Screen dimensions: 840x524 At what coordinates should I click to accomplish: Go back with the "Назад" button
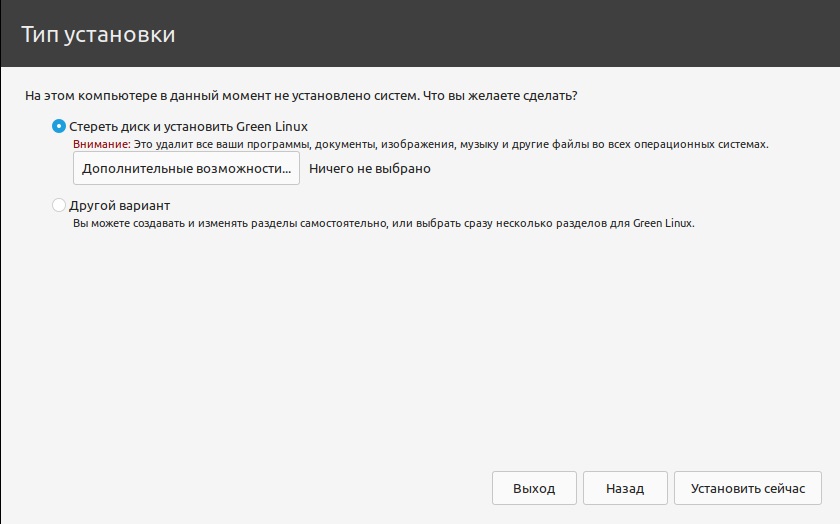(625, 489)
